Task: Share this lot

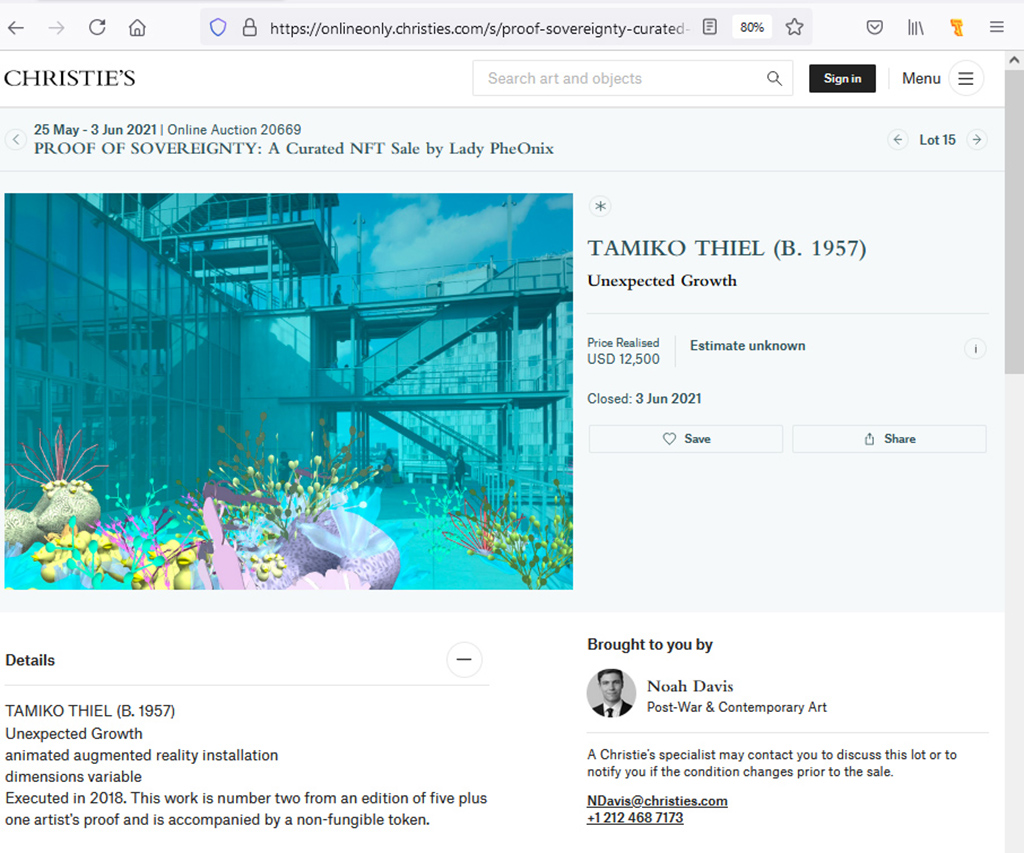Action: (x=889, y=439)
